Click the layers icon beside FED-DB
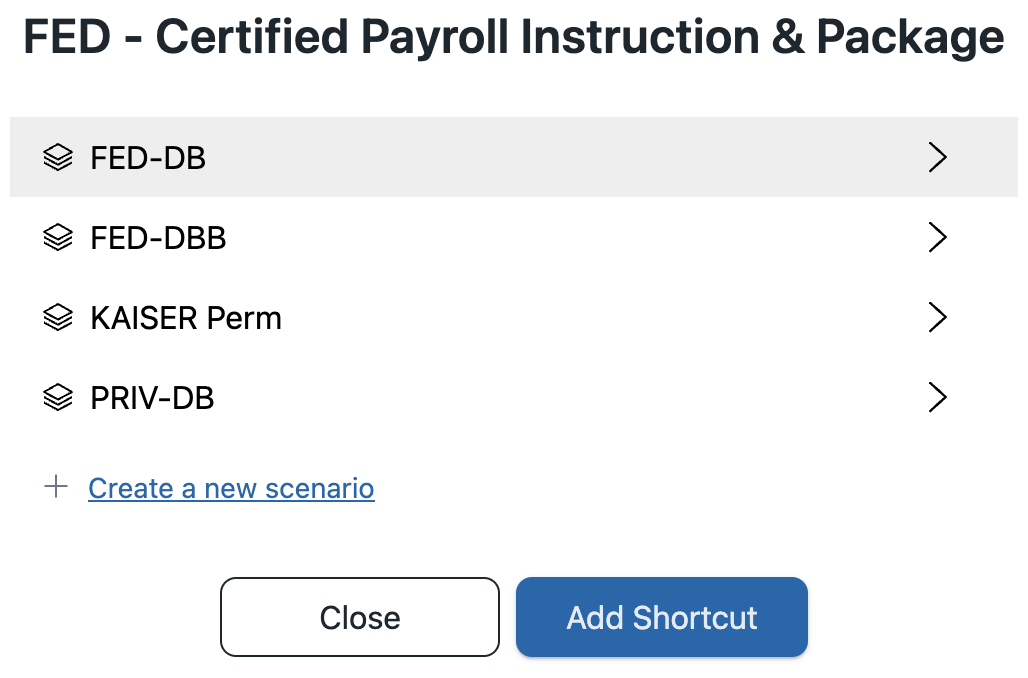Viewport: 1028px width, 678px height. [x=58, y=157]
